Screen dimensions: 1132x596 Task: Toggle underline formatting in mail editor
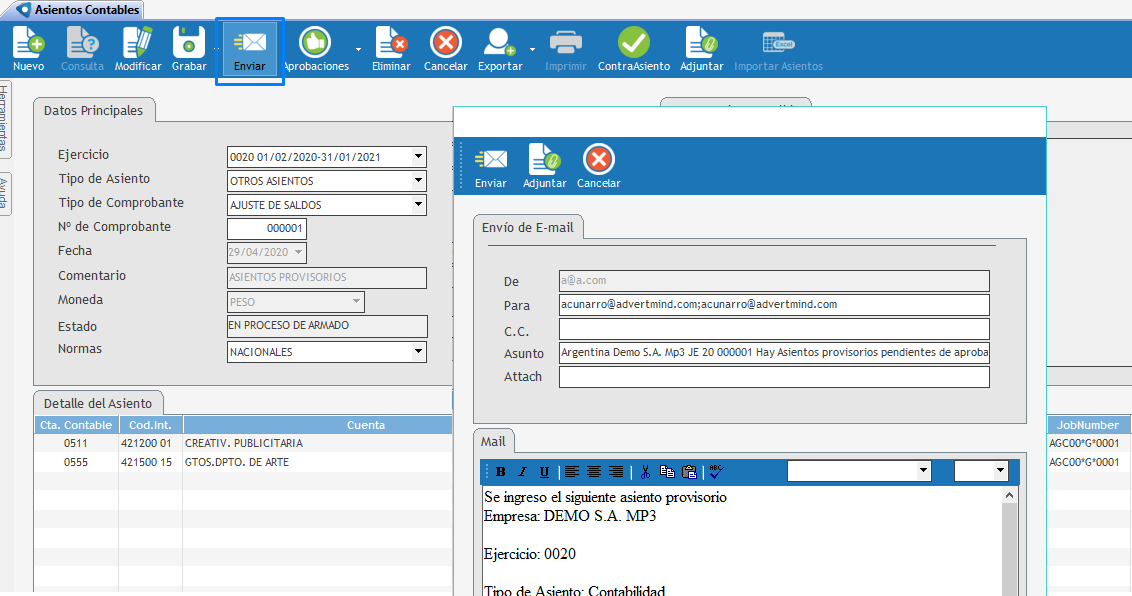[544, 472]
